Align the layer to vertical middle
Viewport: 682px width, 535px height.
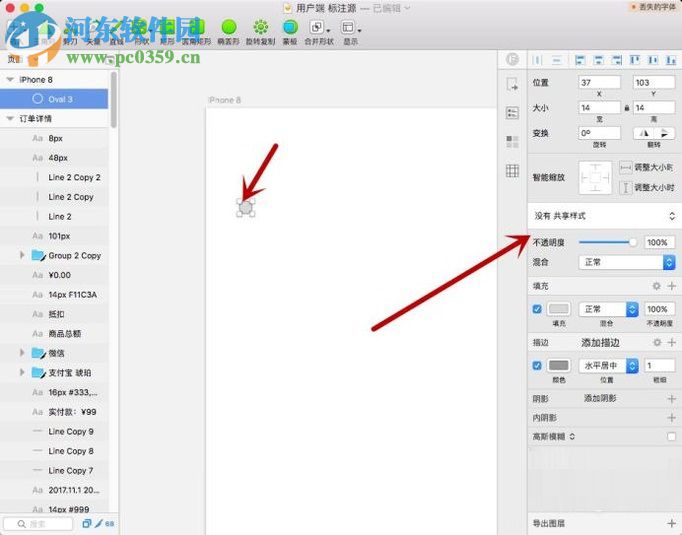[x=653, y=60]
